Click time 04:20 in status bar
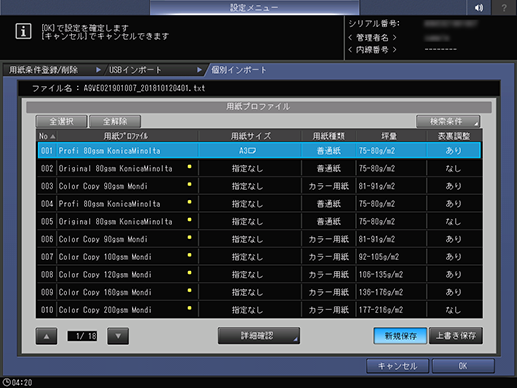Image resolution: width=517 pixels, height=388 pixels. [22, 383]
